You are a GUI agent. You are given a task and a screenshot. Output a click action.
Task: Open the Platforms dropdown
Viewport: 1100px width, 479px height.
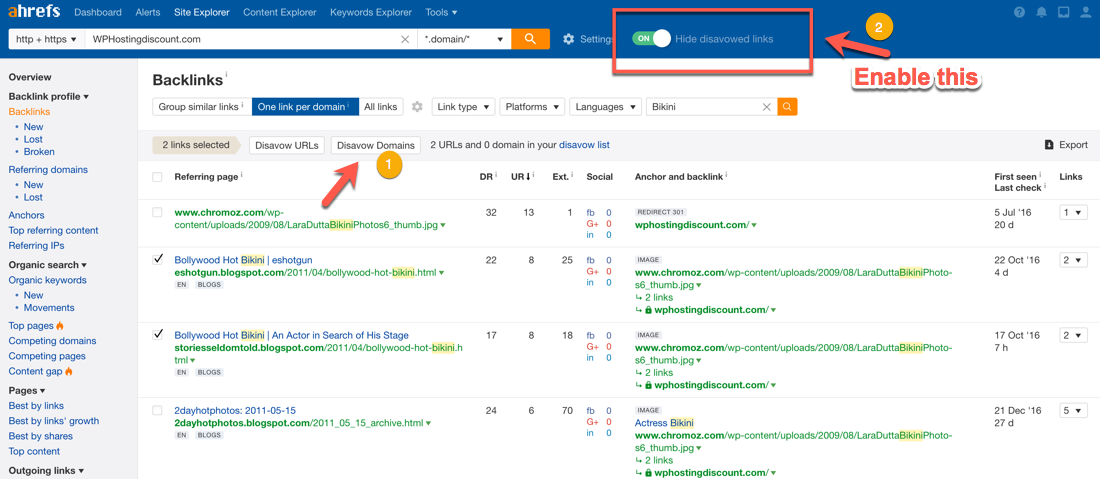tap(532, 107)
